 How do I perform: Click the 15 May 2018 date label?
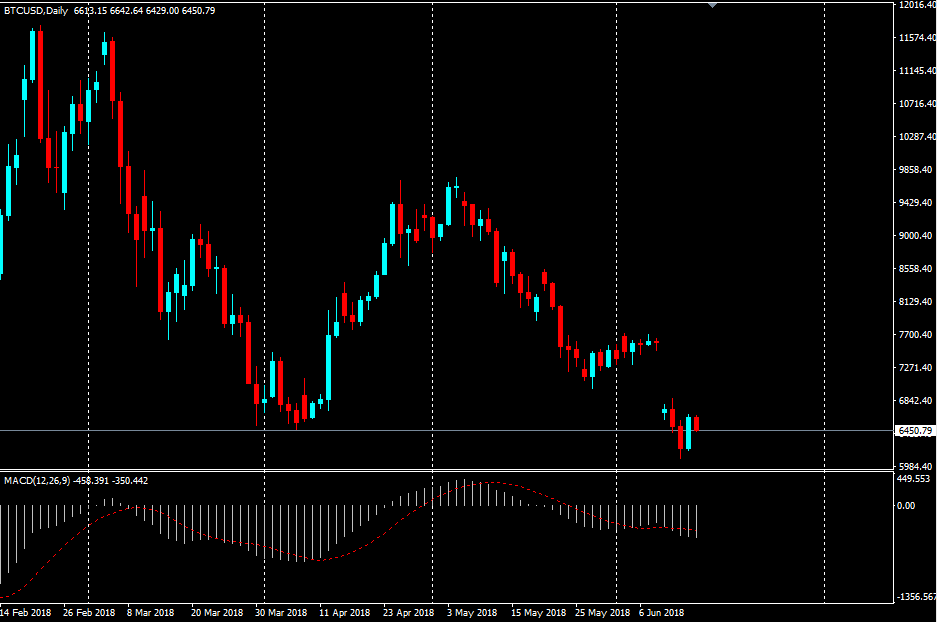click(538, 612)
